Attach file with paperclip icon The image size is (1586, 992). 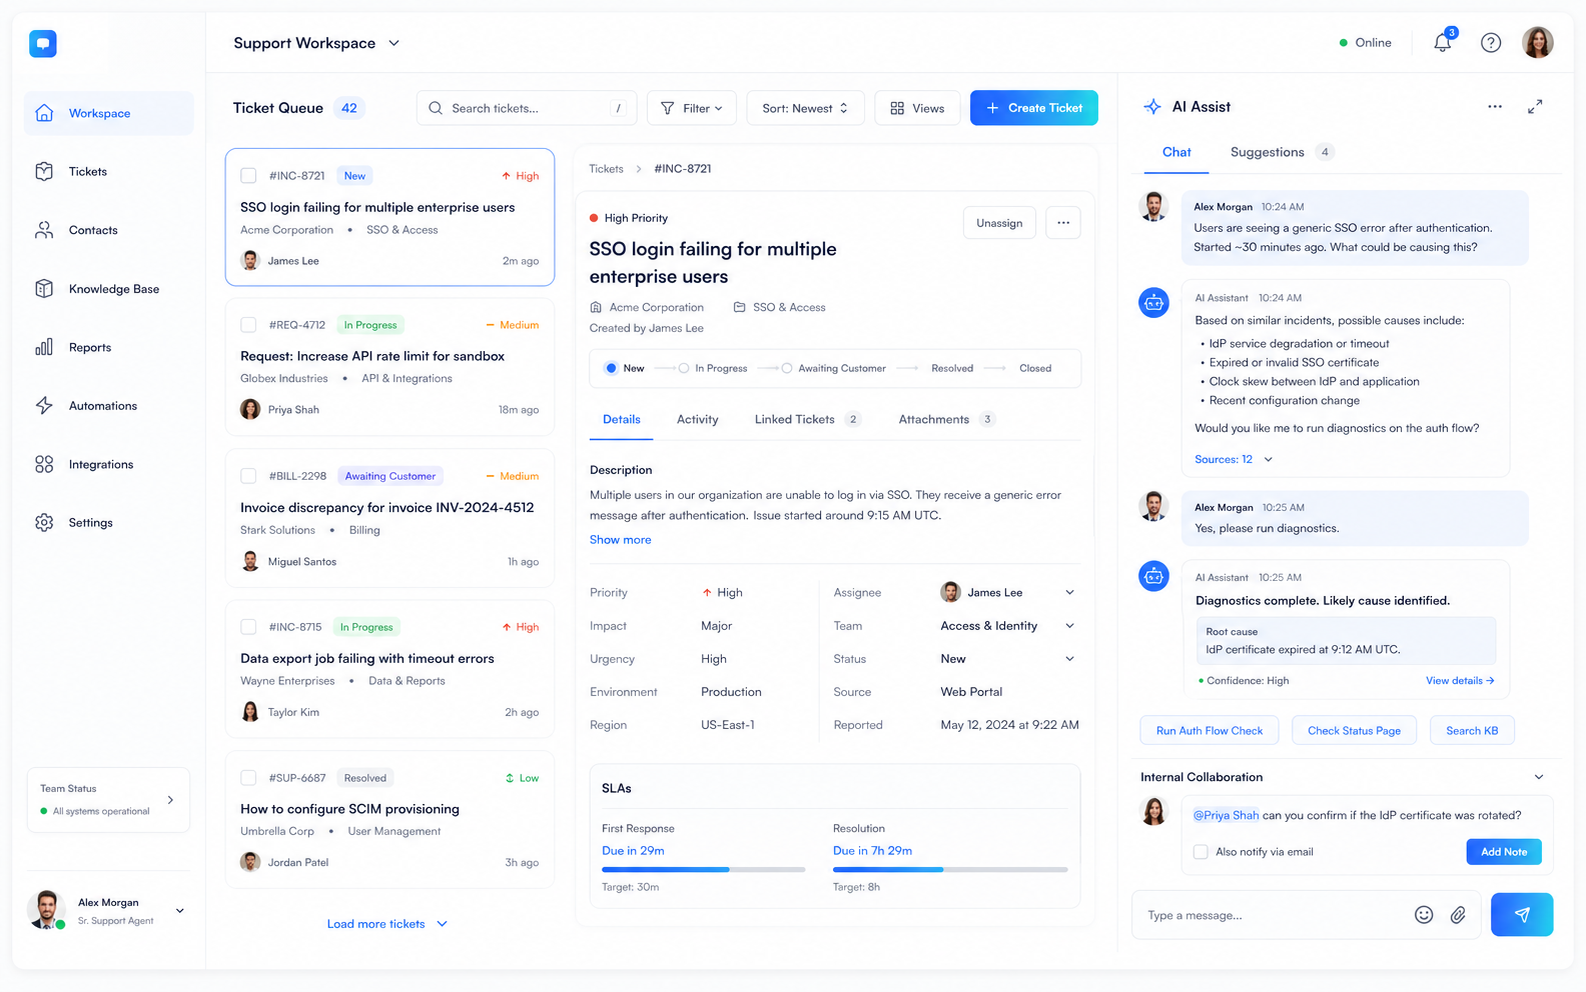tap(1458, 915)
